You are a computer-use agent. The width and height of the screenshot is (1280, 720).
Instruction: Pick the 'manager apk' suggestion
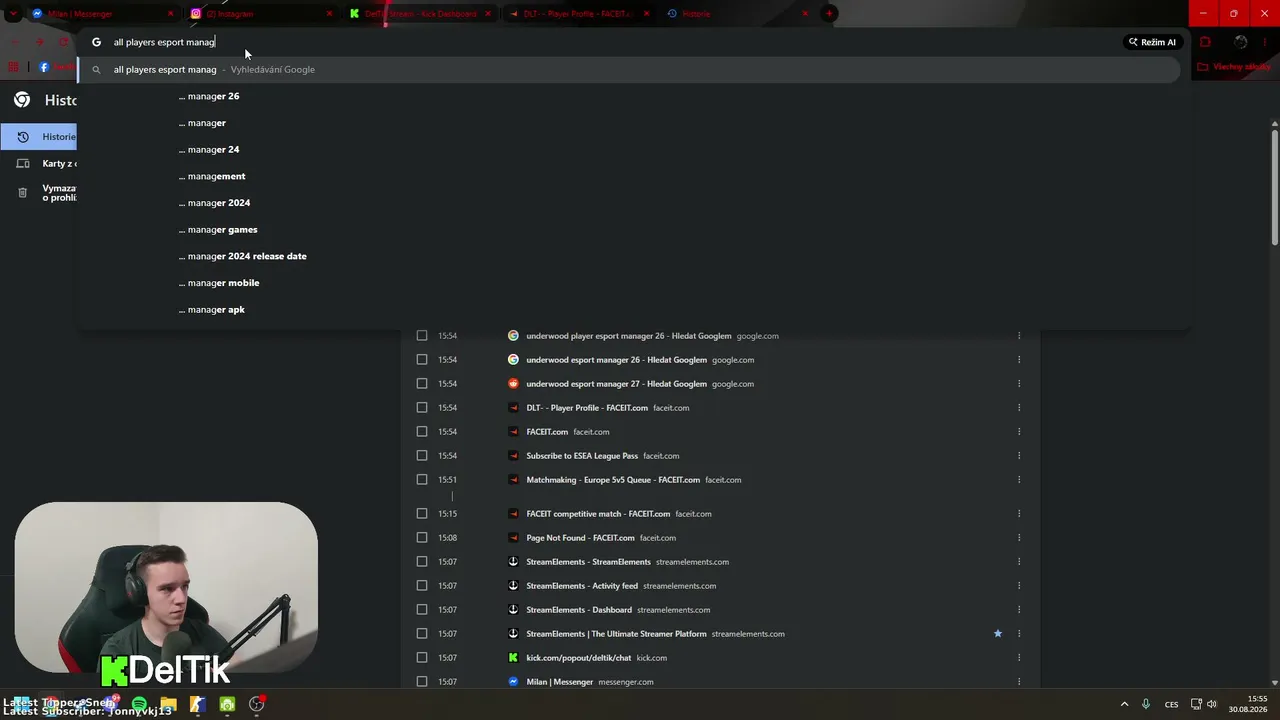click(633, 310)
